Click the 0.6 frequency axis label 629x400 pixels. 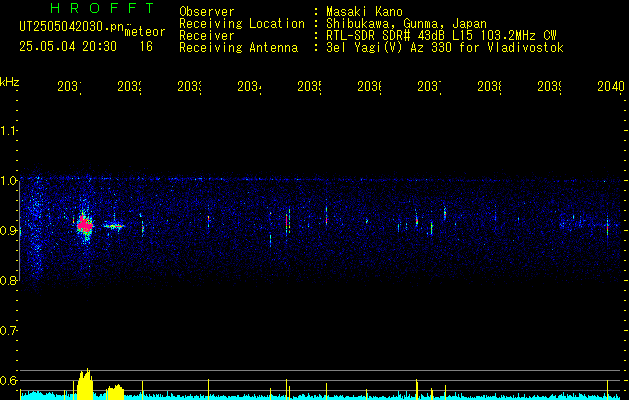(8, 380)
